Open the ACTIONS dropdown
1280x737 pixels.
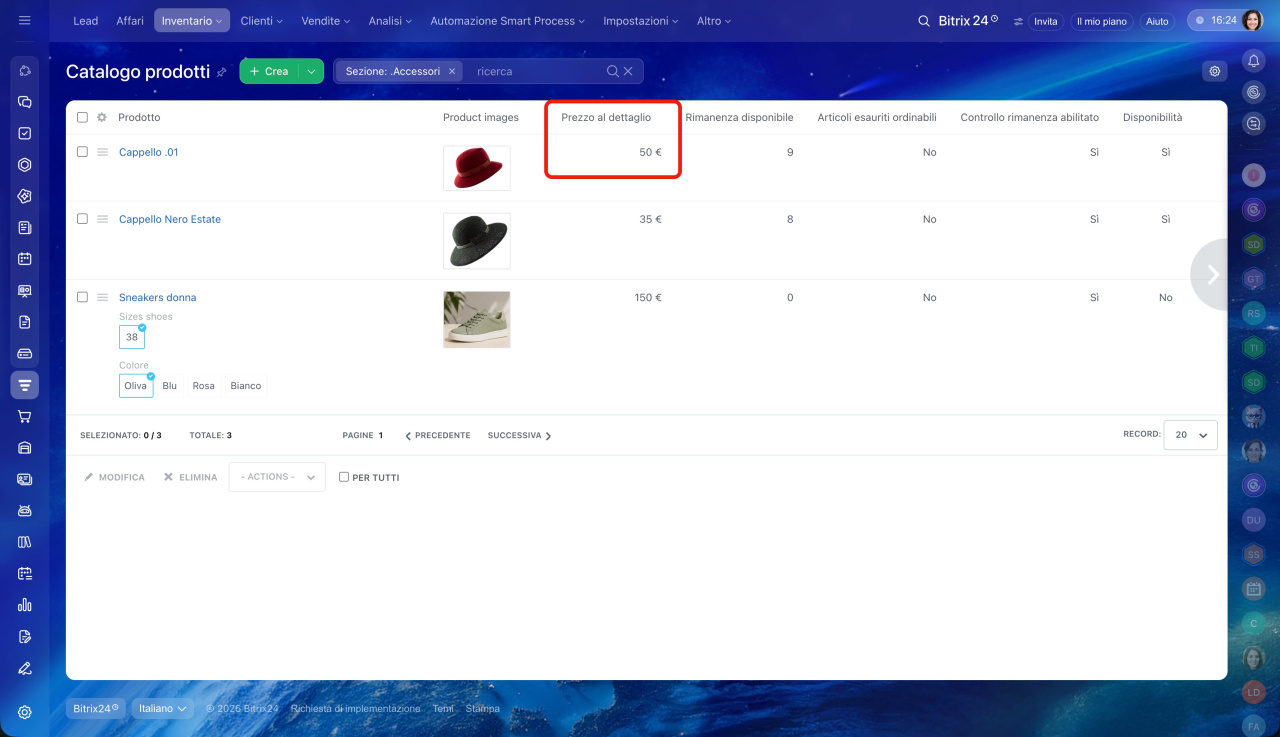277,477
